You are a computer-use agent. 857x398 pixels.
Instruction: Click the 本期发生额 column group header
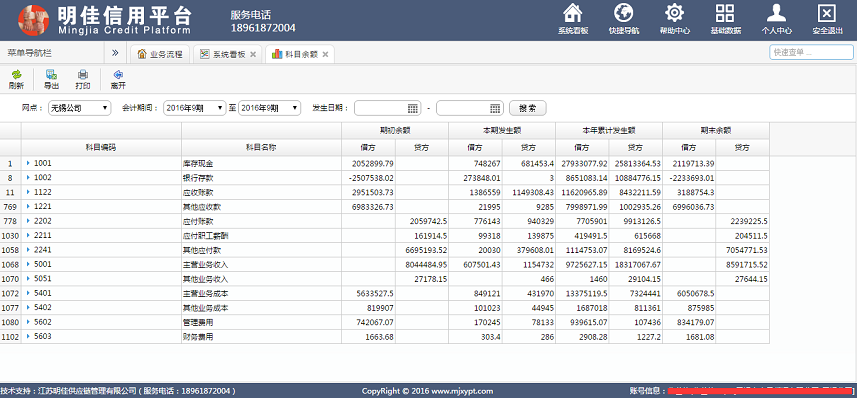502,131
